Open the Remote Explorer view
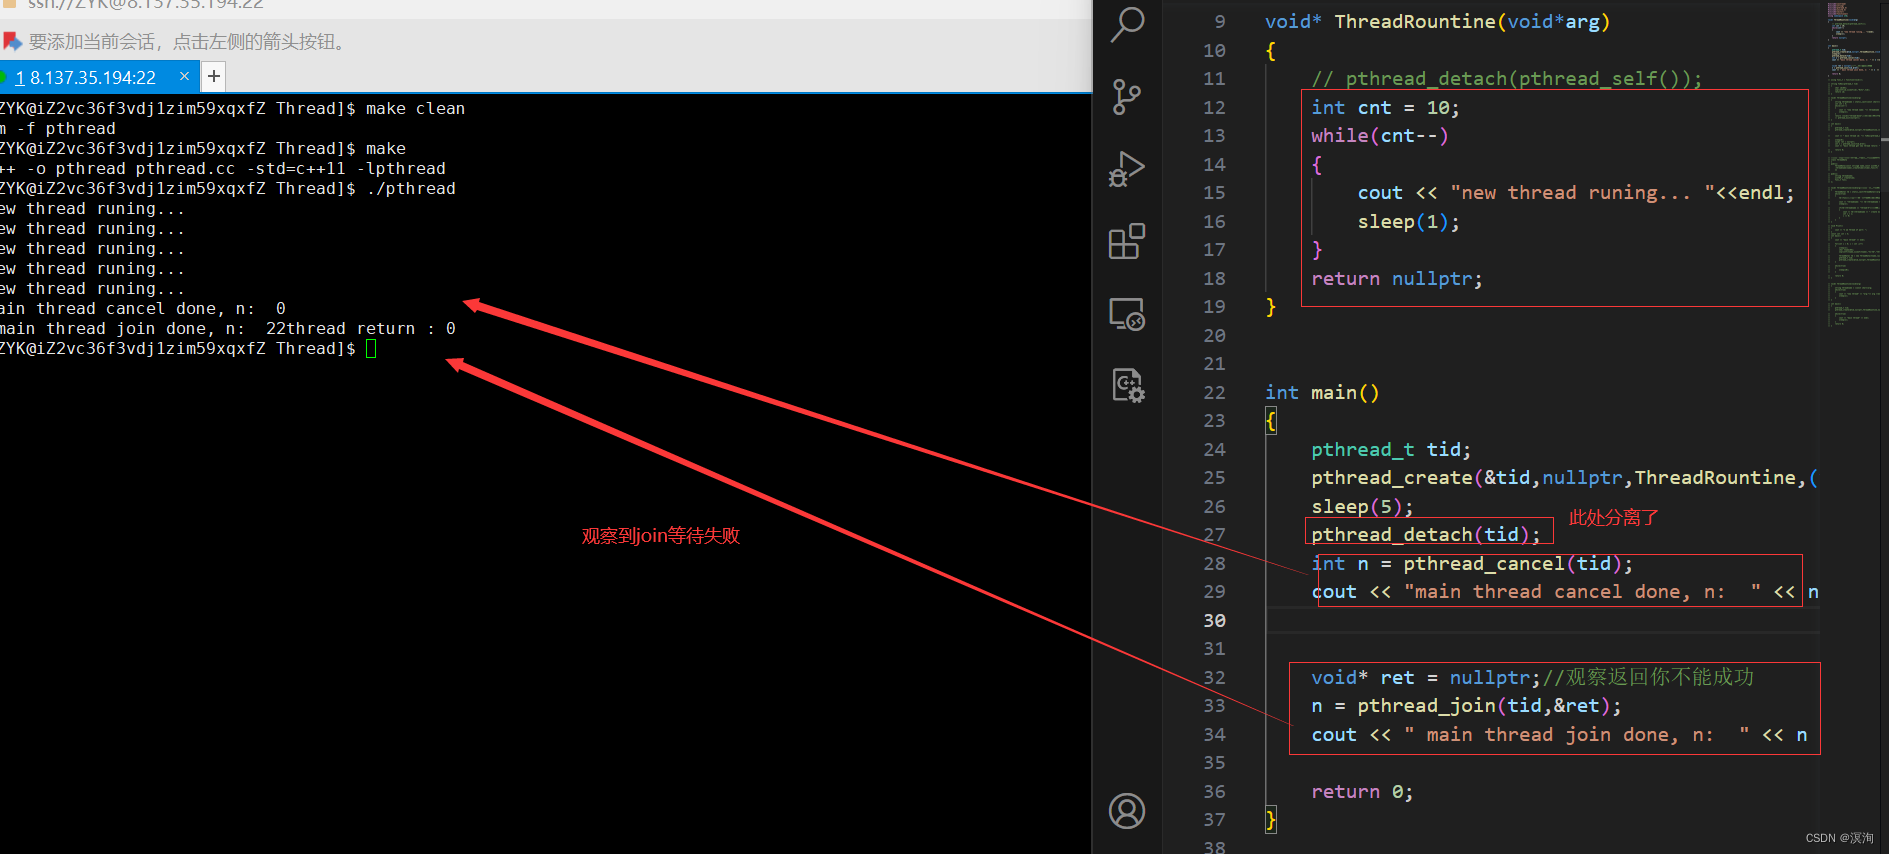The width and height of the screenshot is (1889, 854). (x=1127, y=314)
